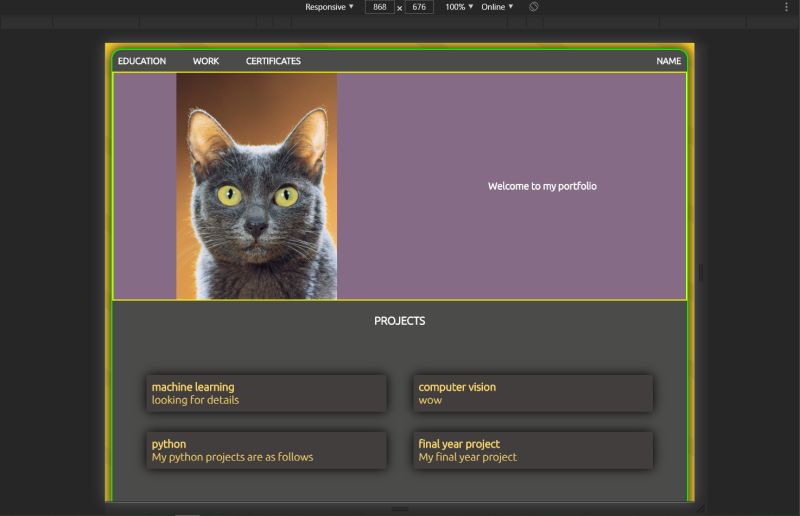Click the viewport width field showing 868
The image size is (800, 516).
(380, 7)
